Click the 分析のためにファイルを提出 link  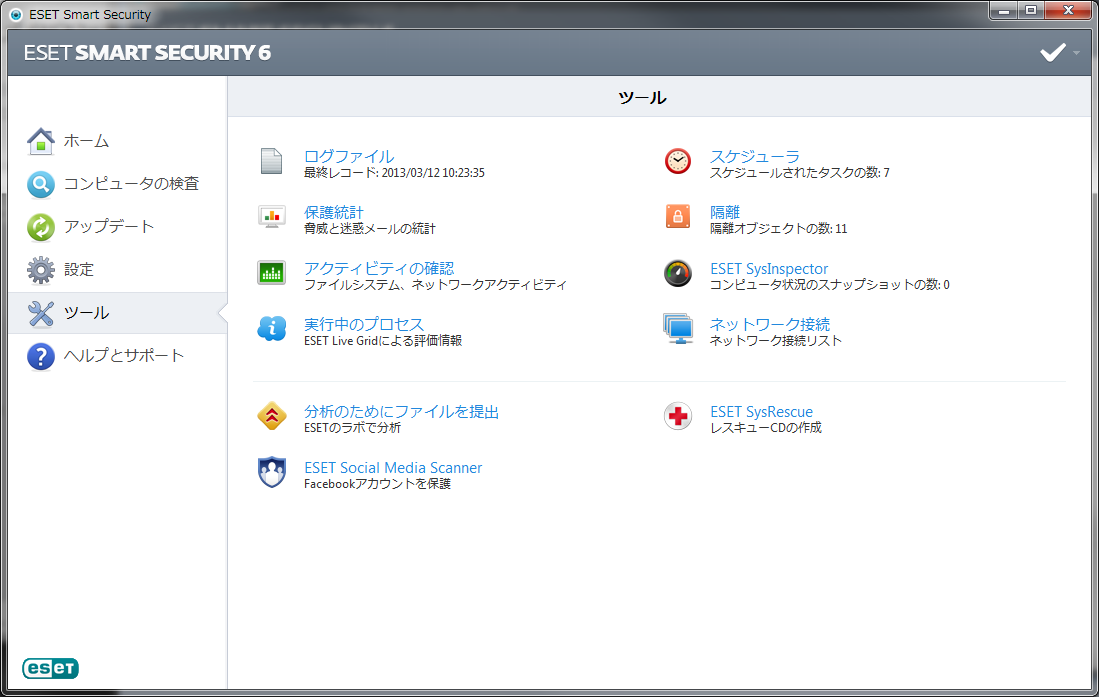(x=402, y=412)
